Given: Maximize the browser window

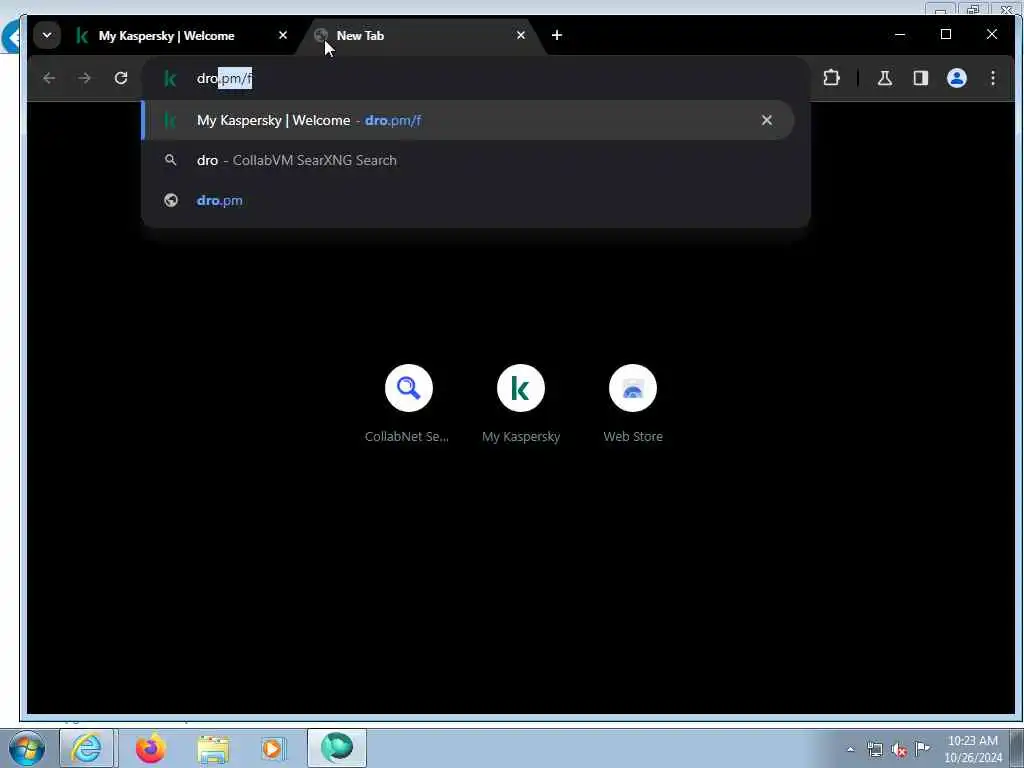Looking at the screenshot, I should coord(946,35).
